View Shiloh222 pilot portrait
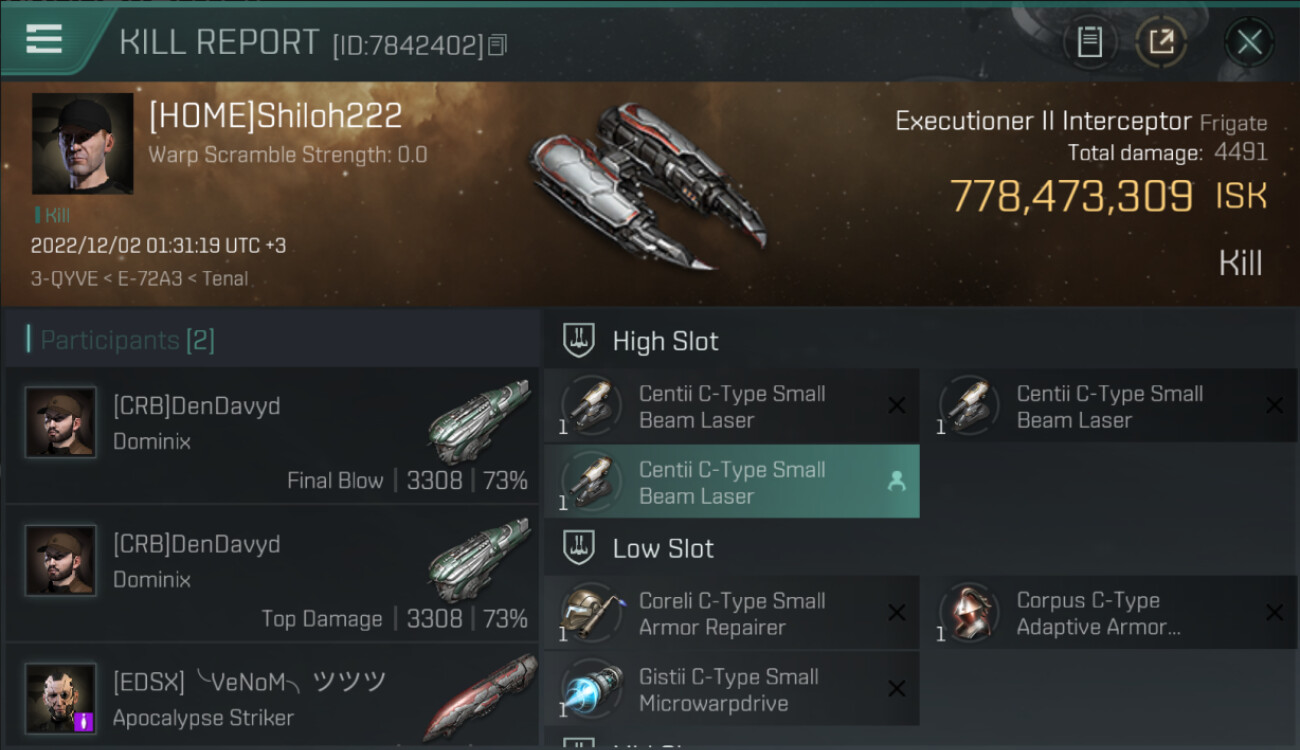Viewport: 1300px width, 750px height. click(x=82, y=143)
